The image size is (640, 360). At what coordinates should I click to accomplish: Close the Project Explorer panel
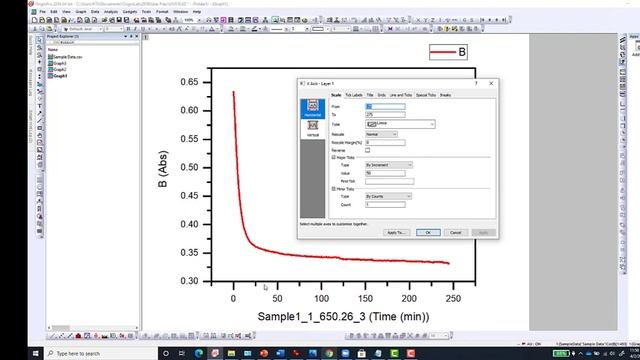137,36
